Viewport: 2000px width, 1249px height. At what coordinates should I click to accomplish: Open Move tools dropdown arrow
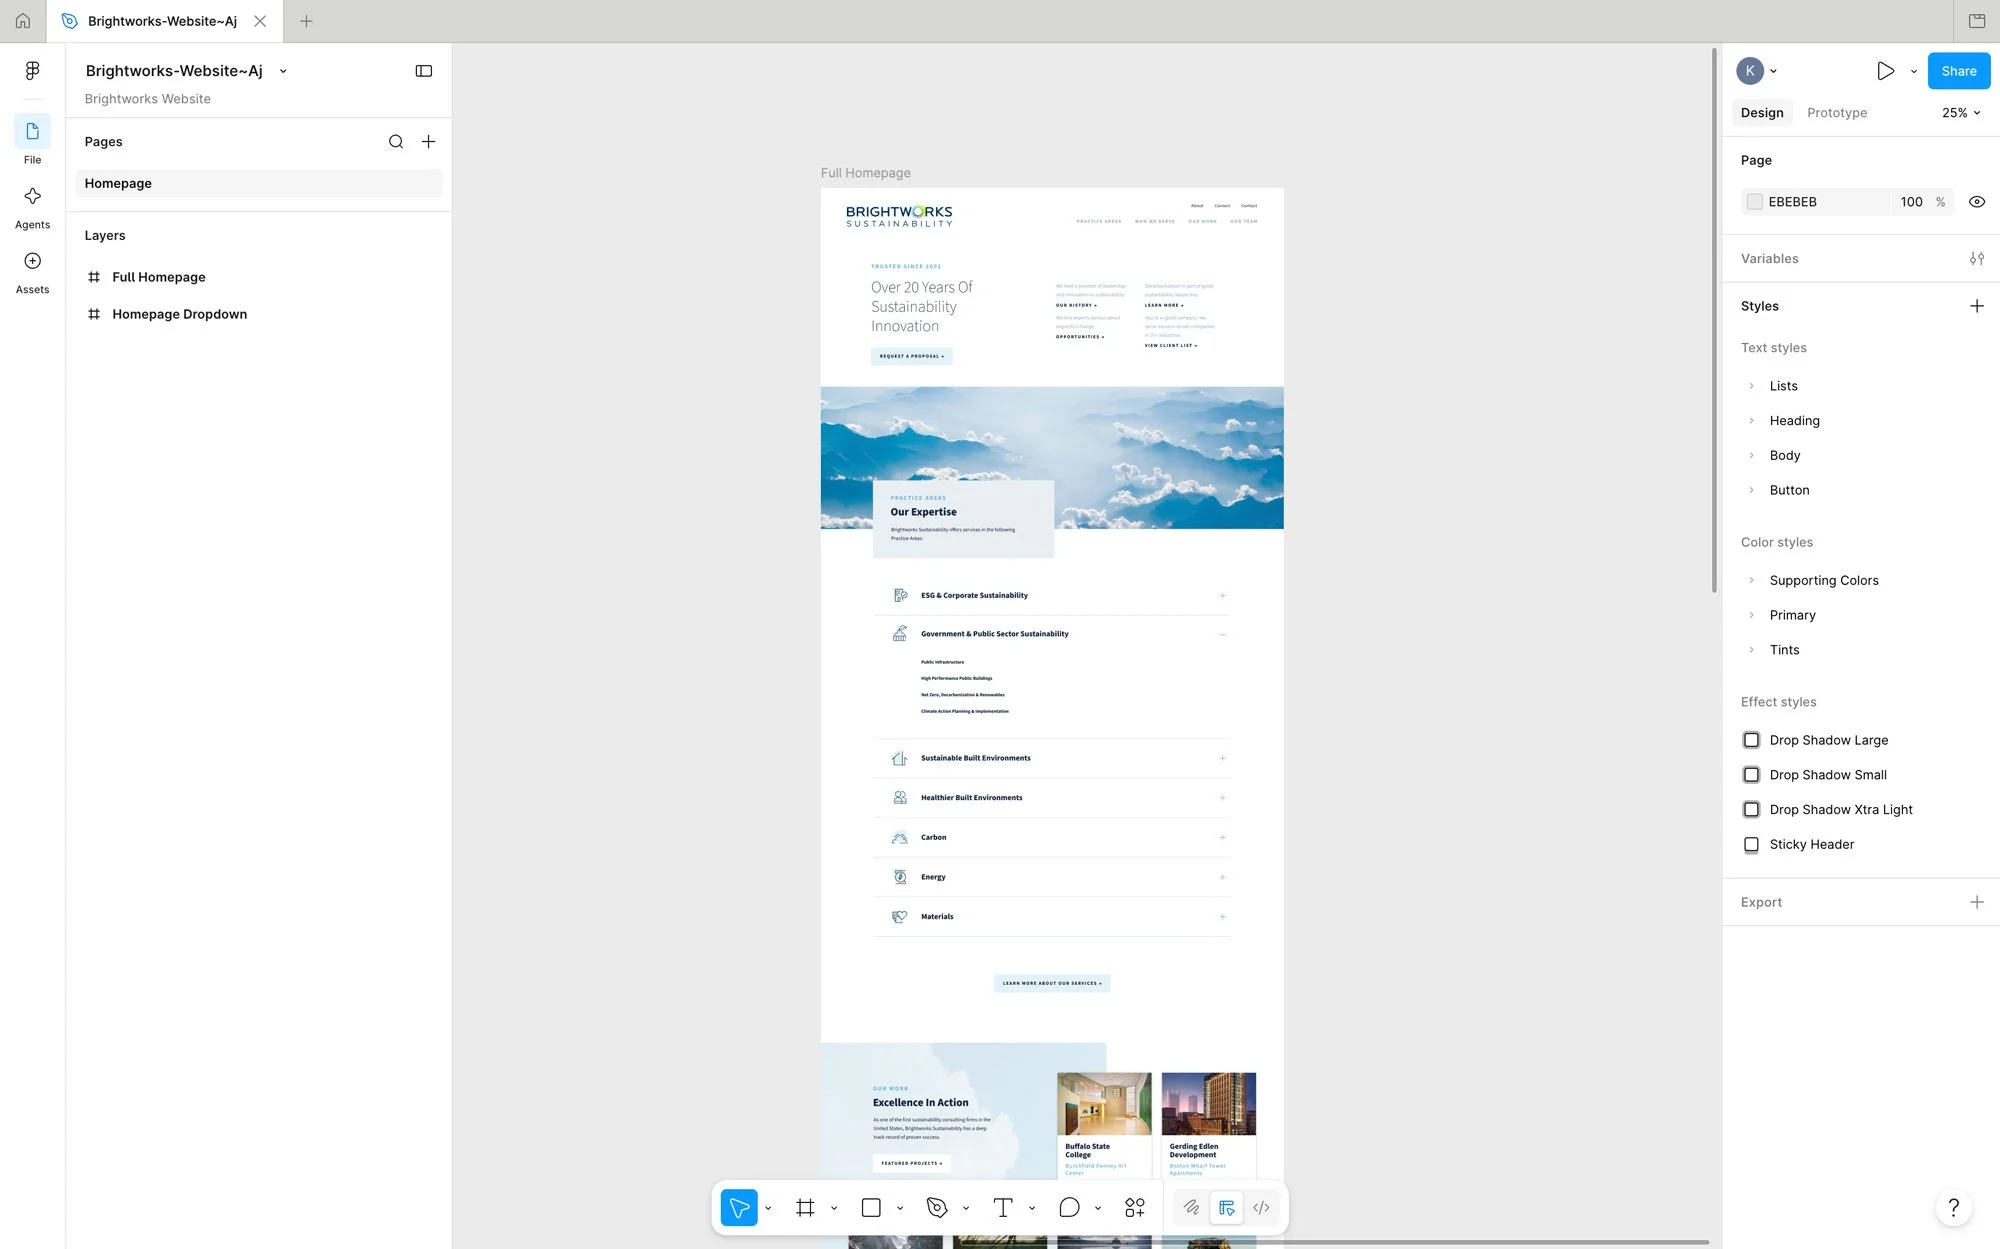[x=768, y=1208]
